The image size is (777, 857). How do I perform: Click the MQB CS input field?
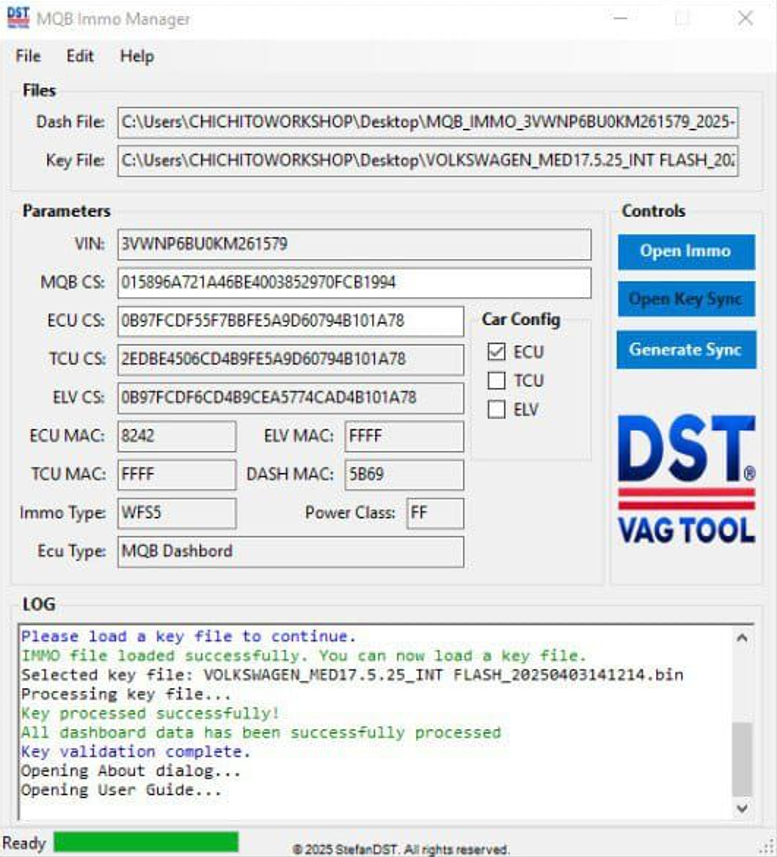(354, 283)
